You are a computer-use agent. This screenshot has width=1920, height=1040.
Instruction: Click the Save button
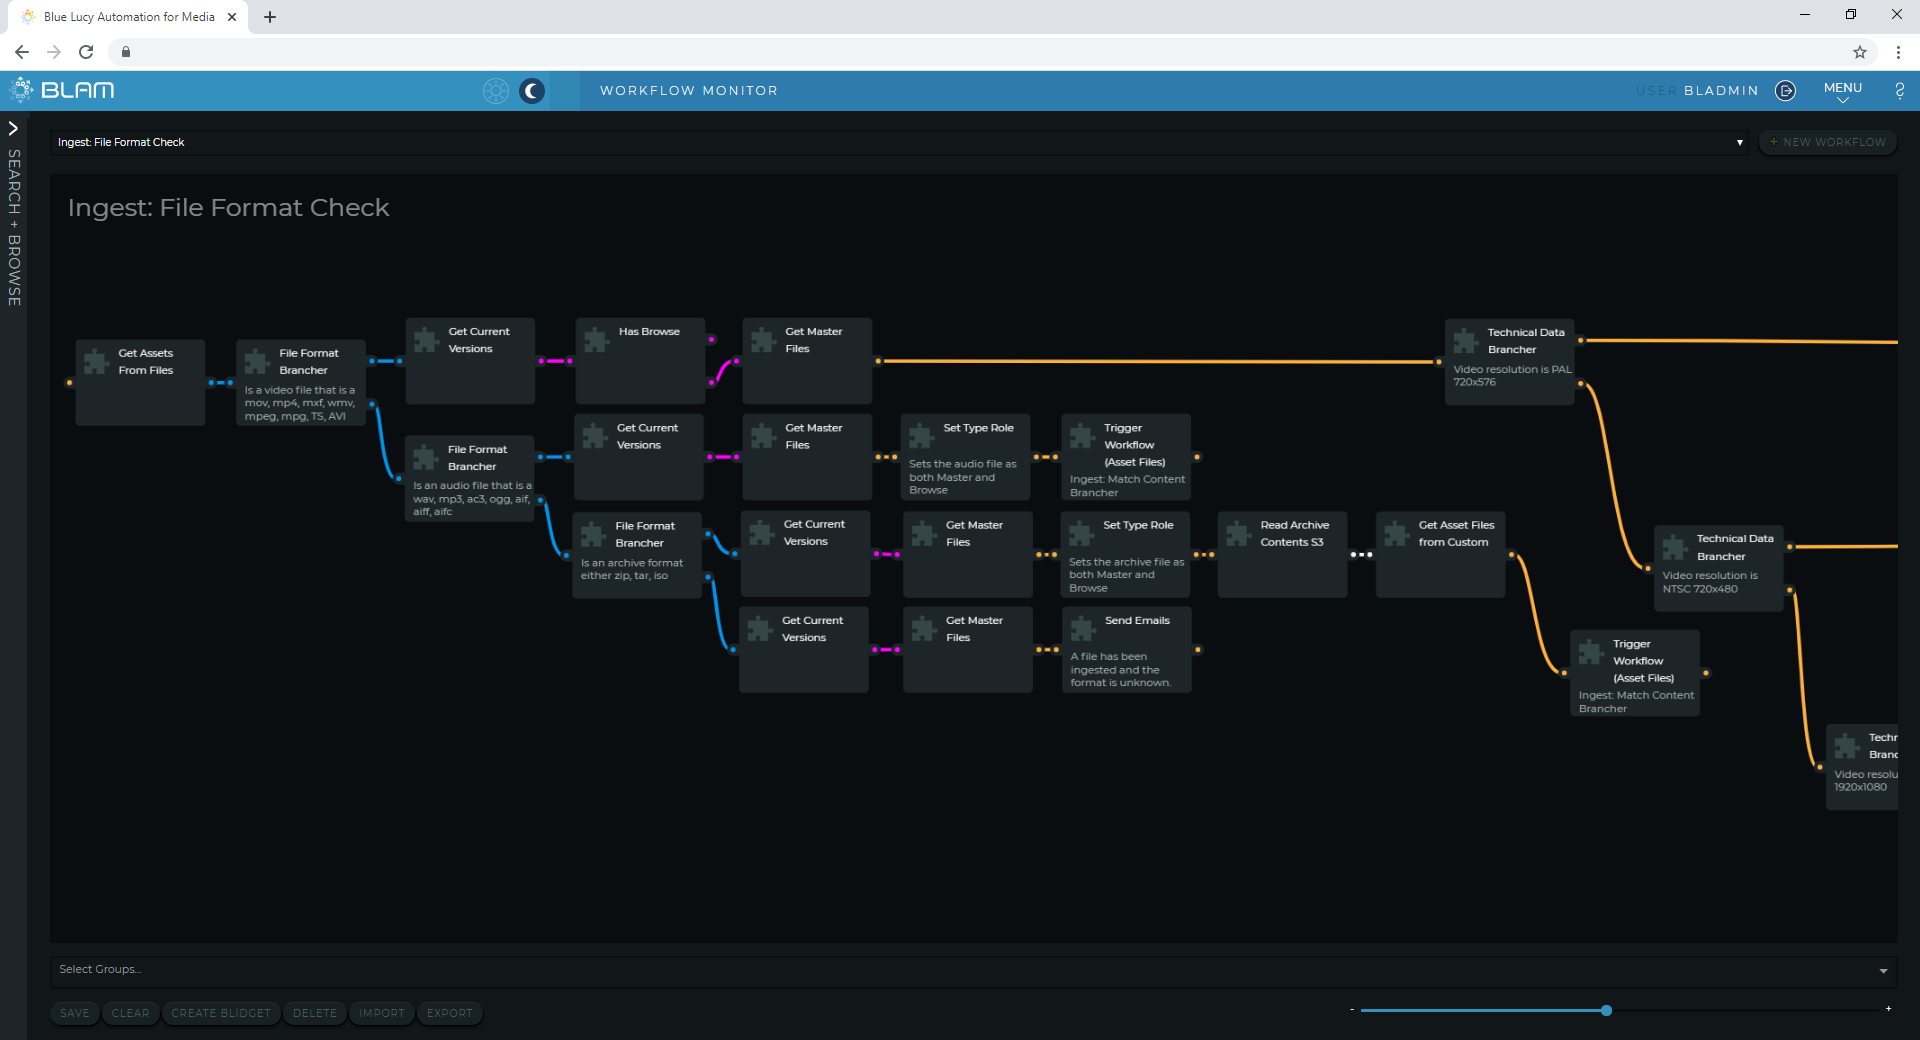[75, 1013]
